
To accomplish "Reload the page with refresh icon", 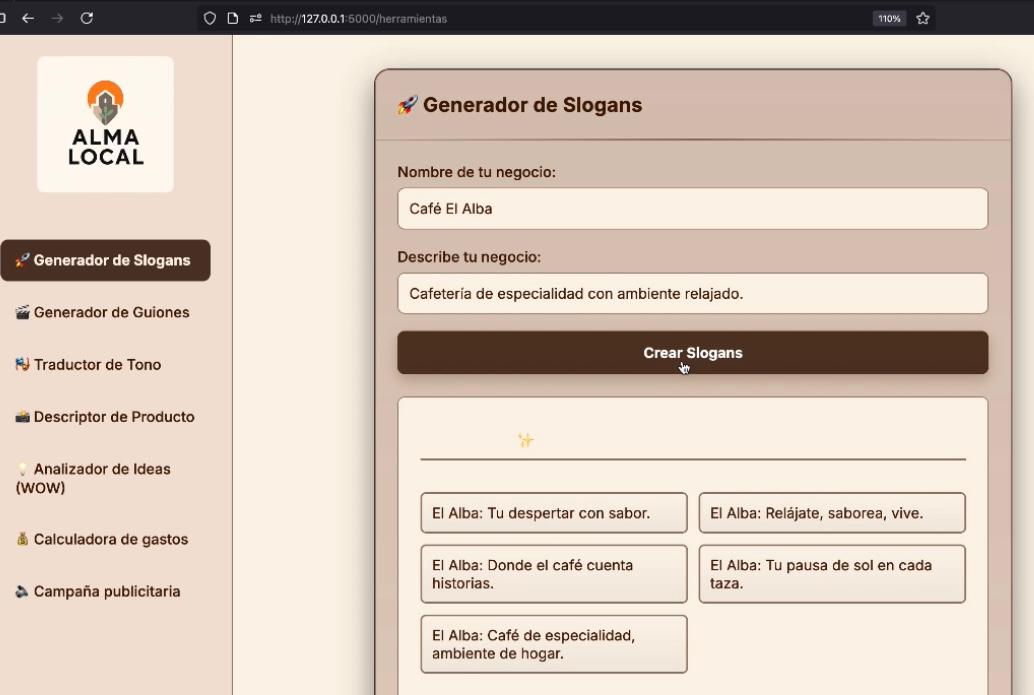I will 86,18.
